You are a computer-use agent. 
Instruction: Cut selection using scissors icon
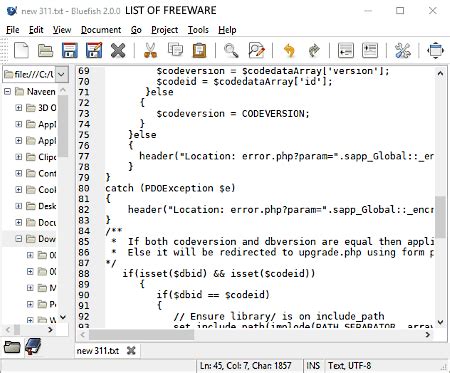coord(150,51)
